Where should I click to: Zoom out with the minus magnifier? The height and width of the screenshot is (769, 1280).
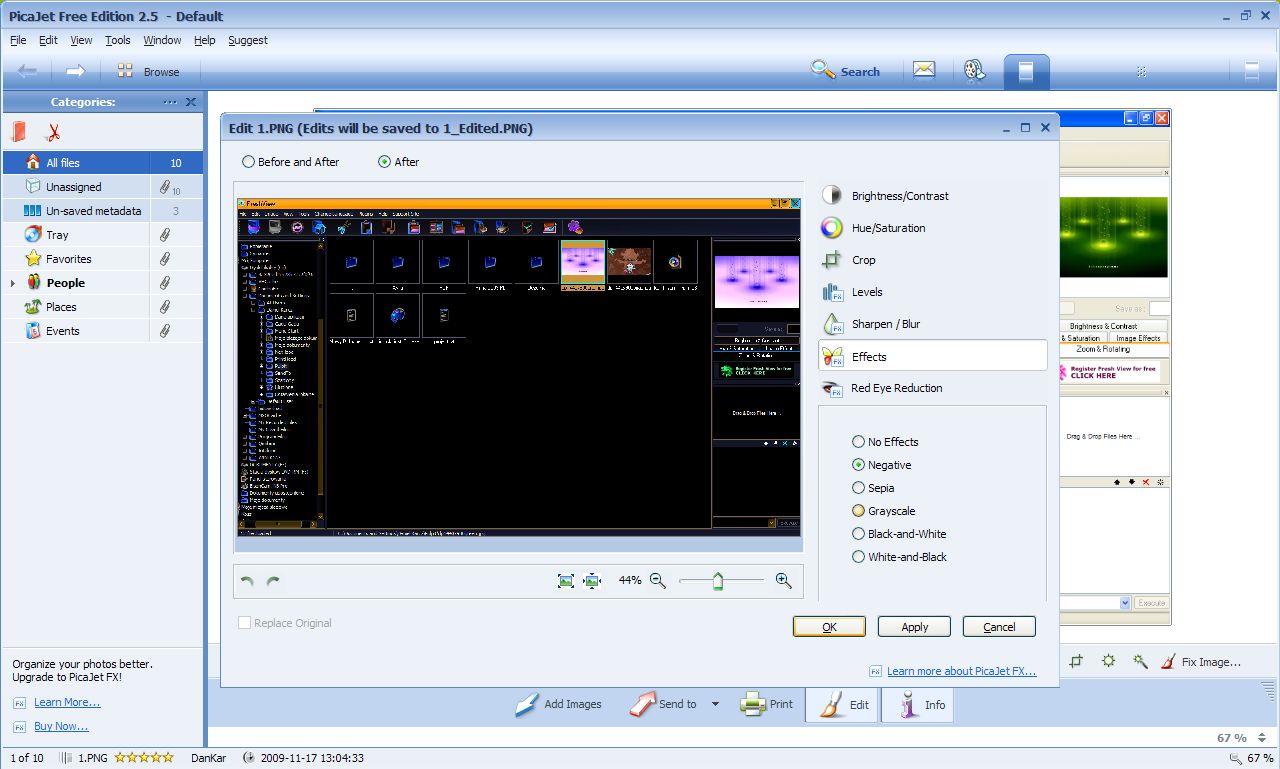(x=658, y=580)
